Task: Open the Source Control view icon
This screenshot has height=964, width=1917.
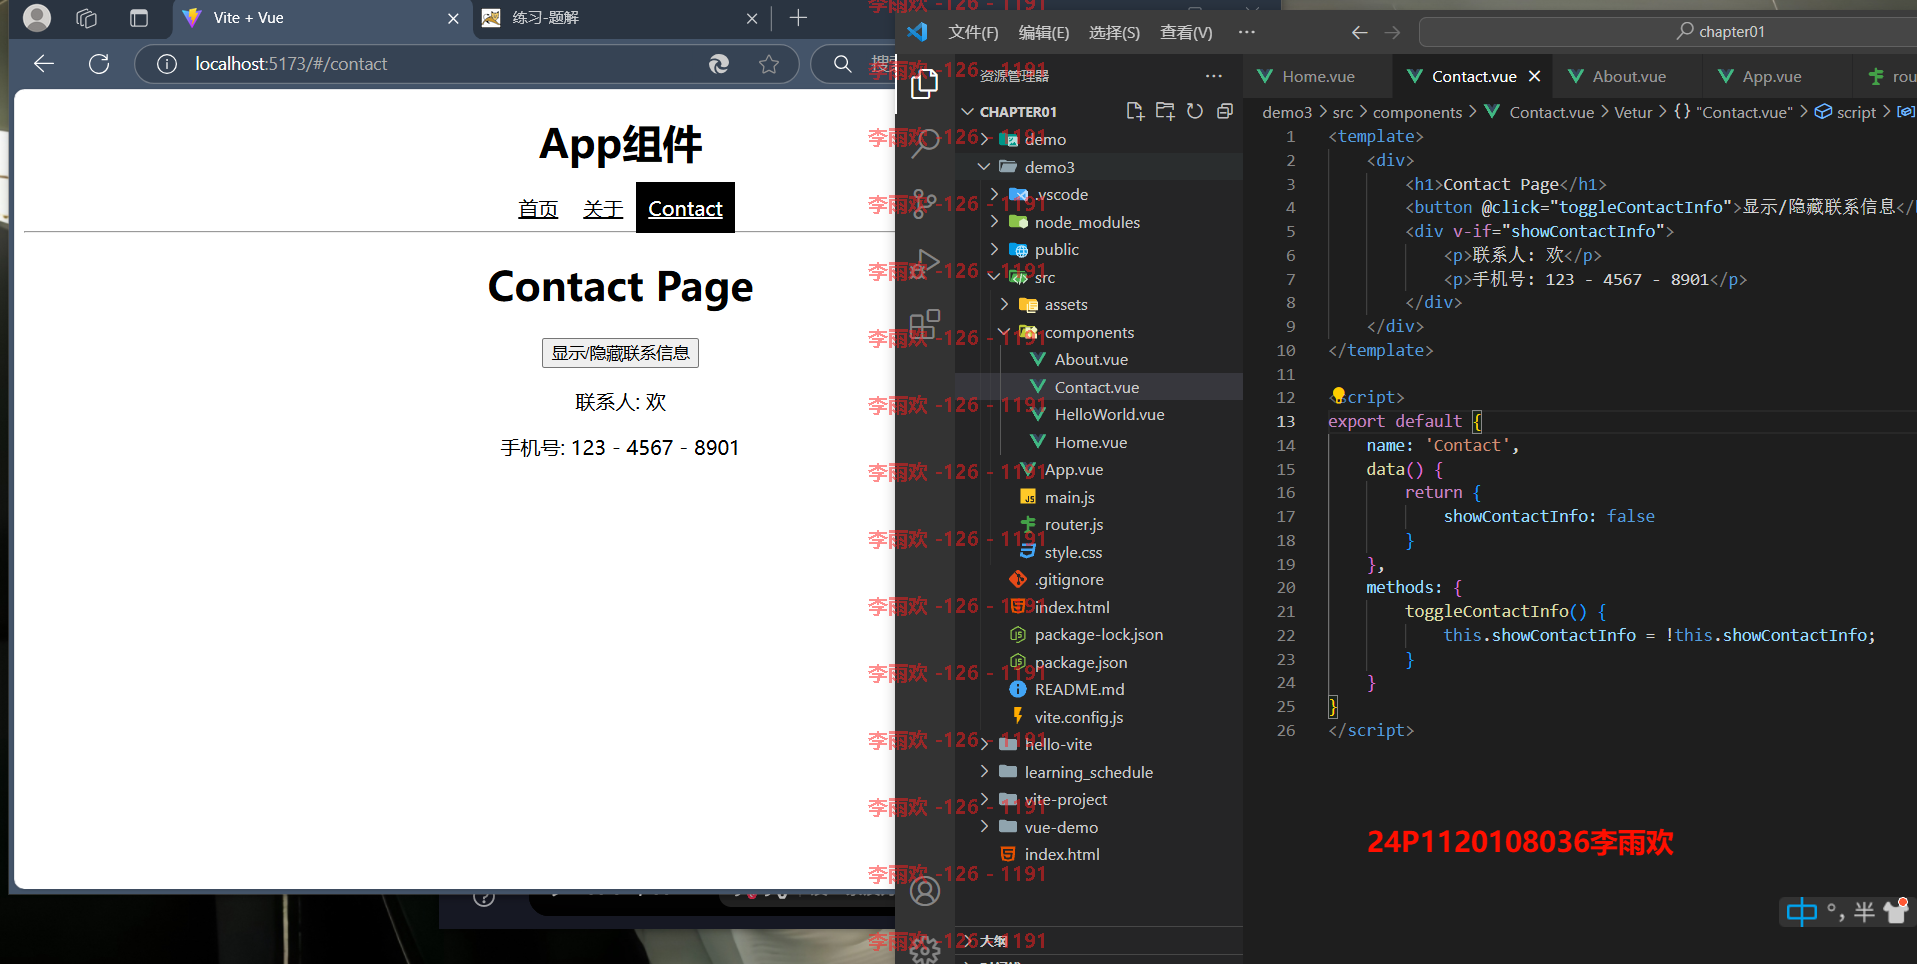Action: (925, 205)
